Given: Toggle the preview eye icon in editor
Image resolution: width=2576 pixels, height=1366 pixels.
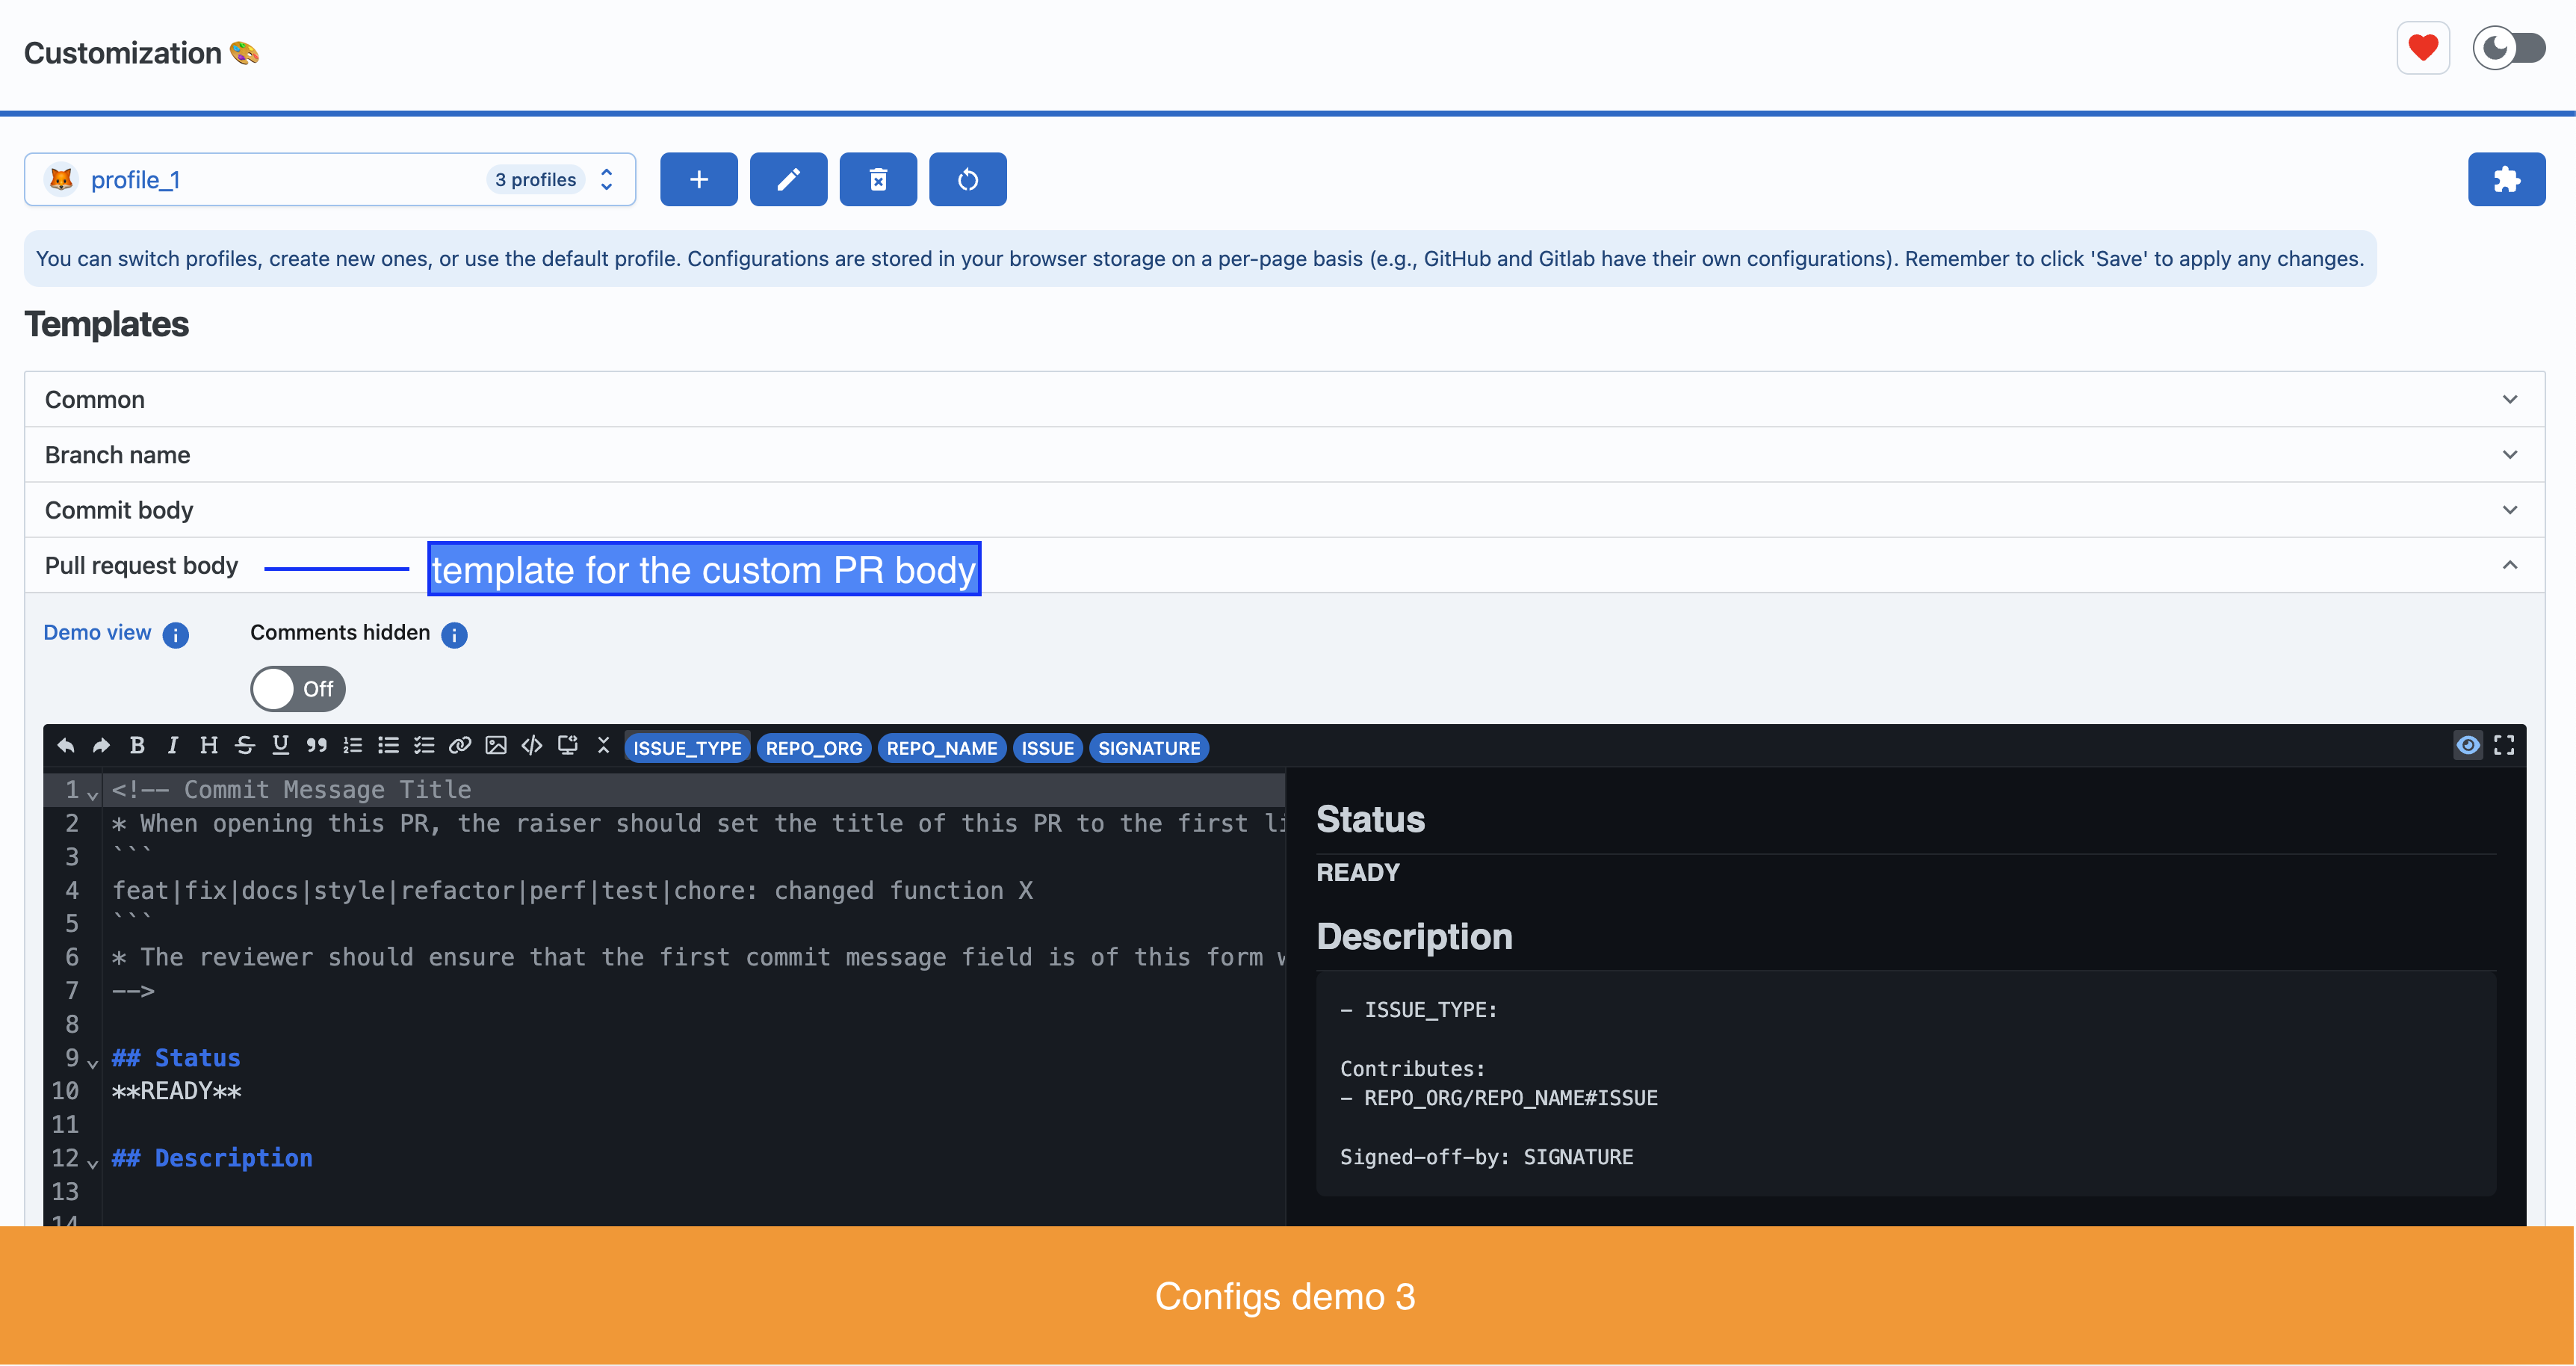Looking at the screenshot, I should (2468, 746).
